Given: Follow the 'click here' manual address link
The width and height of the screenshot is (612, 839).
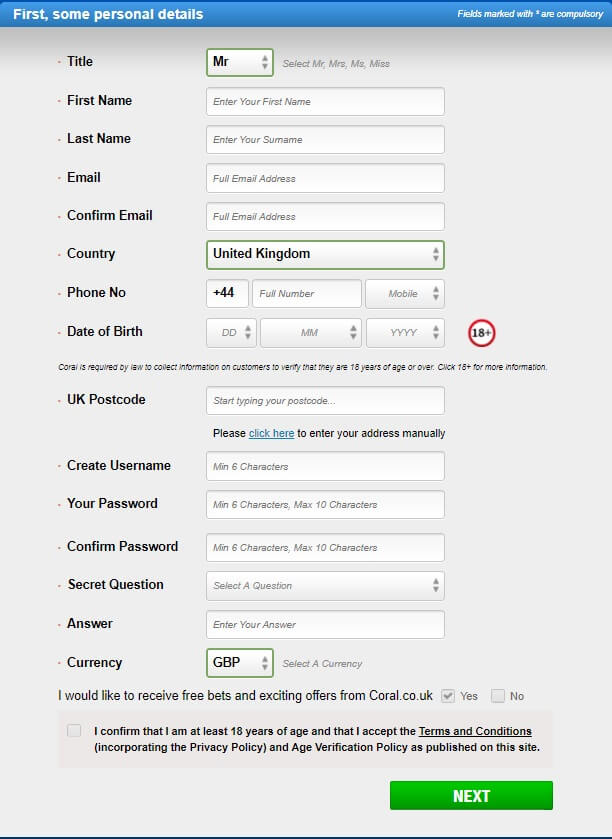Looking at the screenshot, I should point(271,433).
